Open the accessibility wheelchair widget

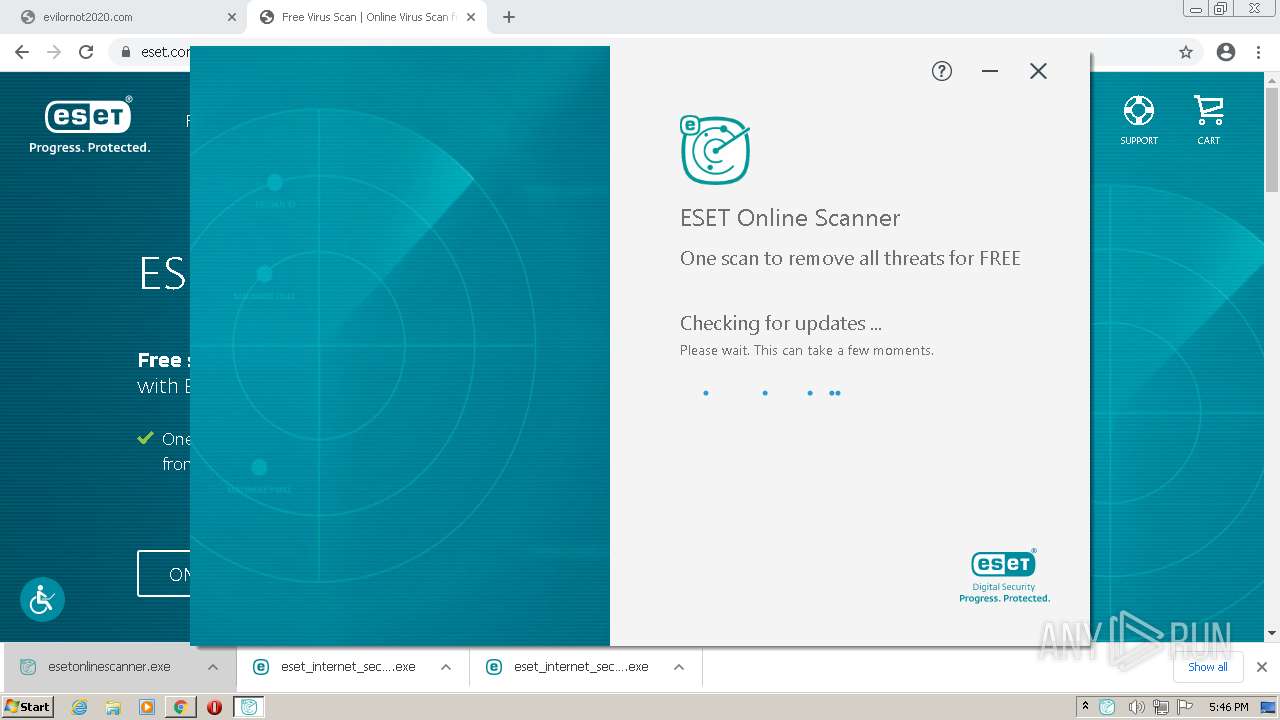click(x=42, y=600)
